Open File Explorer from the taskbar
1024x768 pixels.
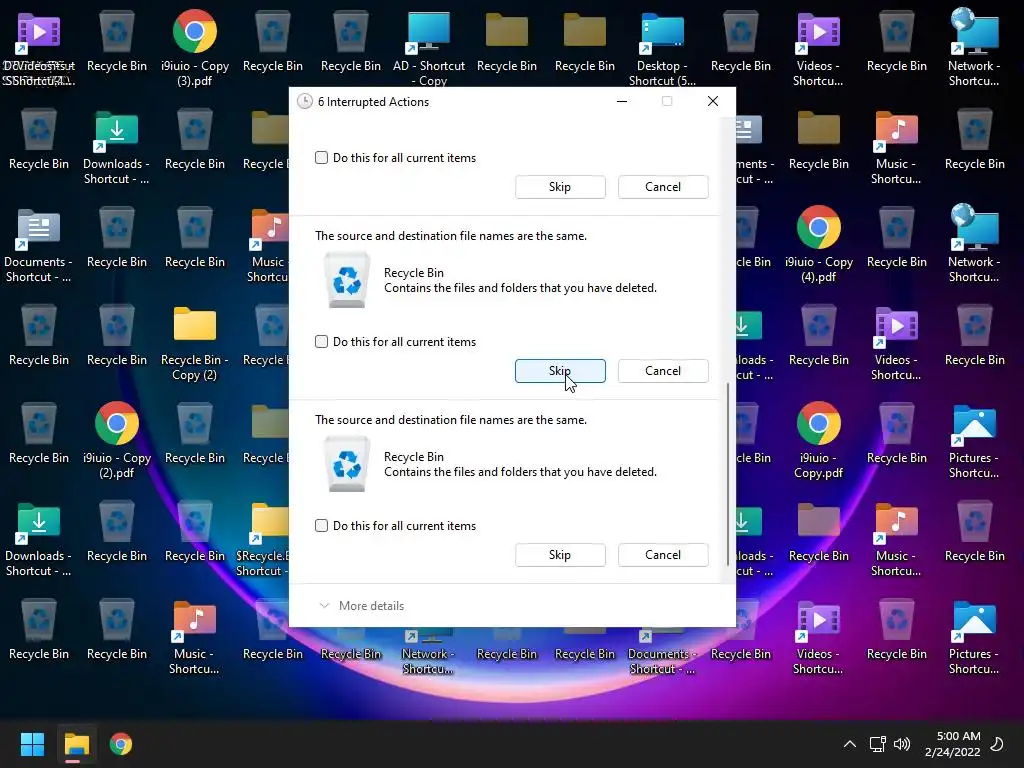coord(76,744)
